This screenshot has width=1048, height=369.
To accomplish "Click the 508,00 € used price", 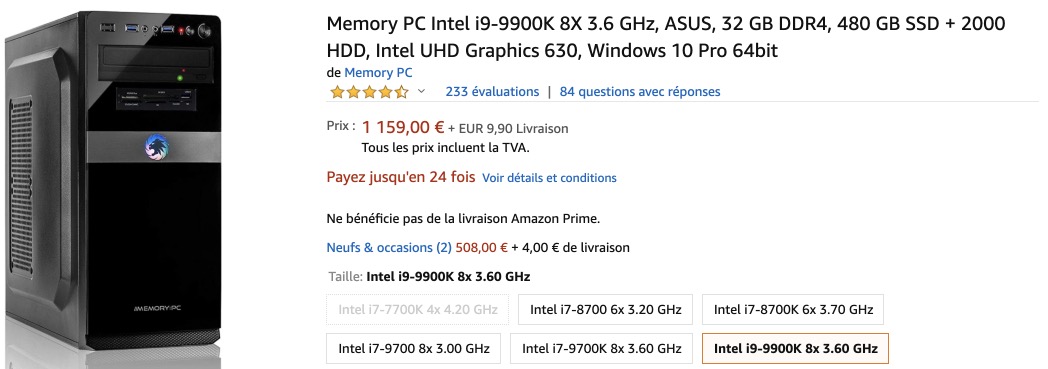I will click(481, 247).
